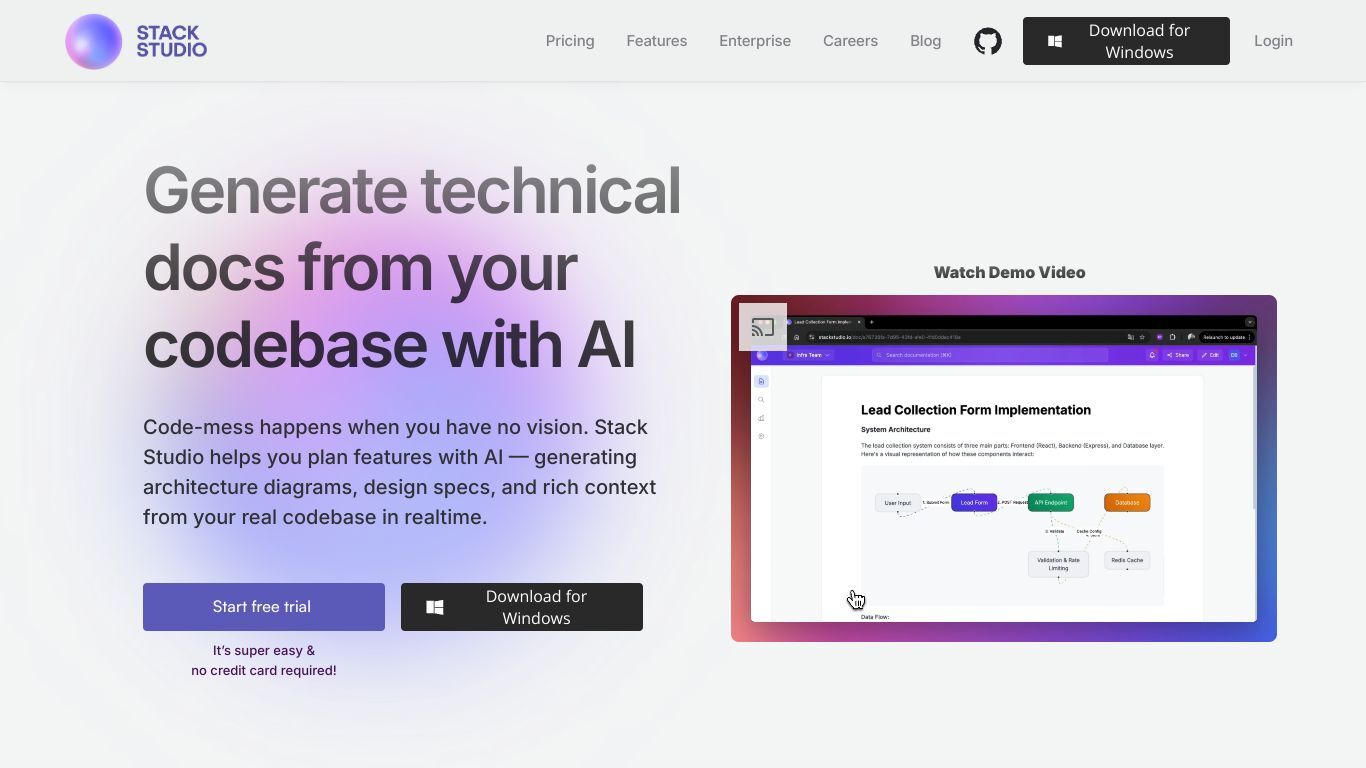Screen dimensions: 1366x768
Task: Click the 'Code-mess happens' paragraph
Action: [x=400, y=472]
